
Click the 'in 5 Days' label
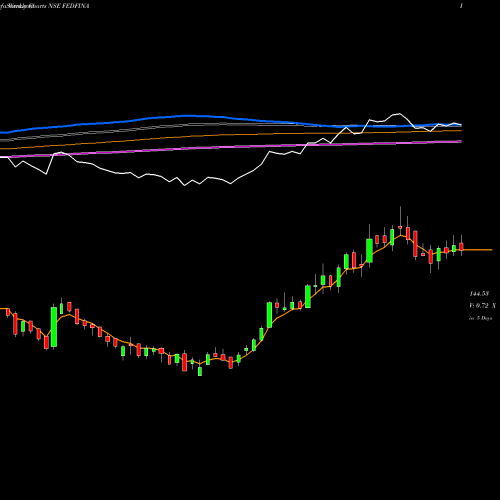[480, 318]
